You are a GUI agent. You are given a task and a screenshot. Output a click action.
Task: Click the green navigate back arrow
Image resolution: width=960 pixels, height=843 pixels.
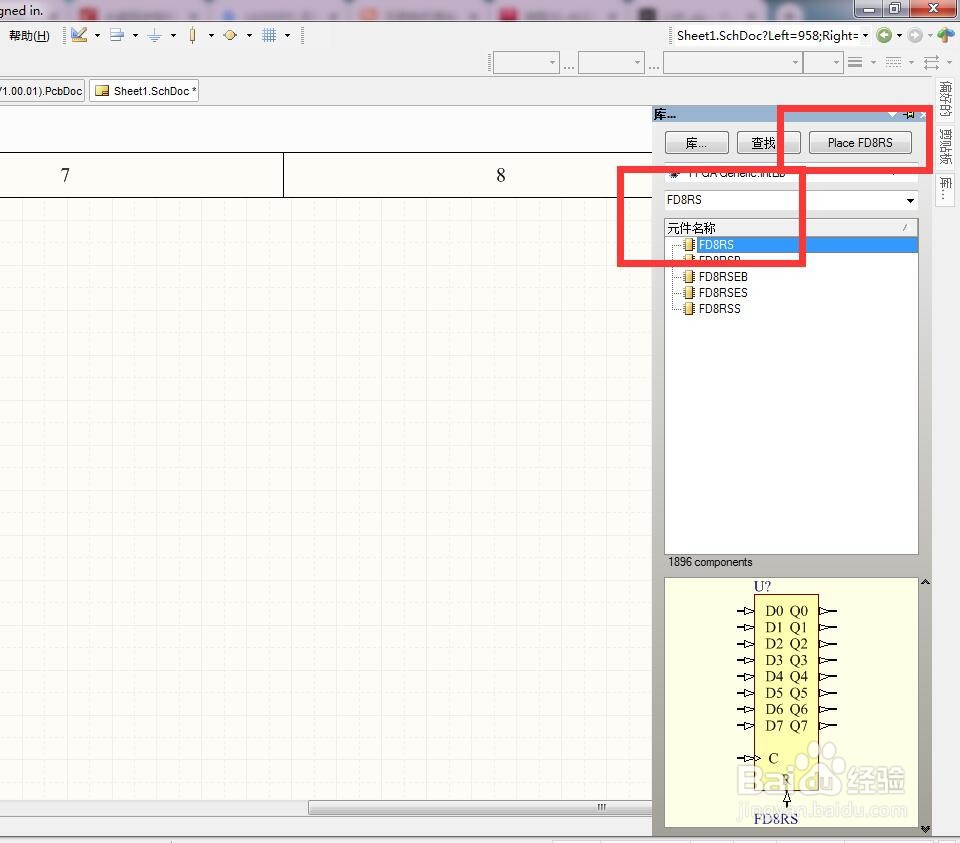(x=883, y=36)
